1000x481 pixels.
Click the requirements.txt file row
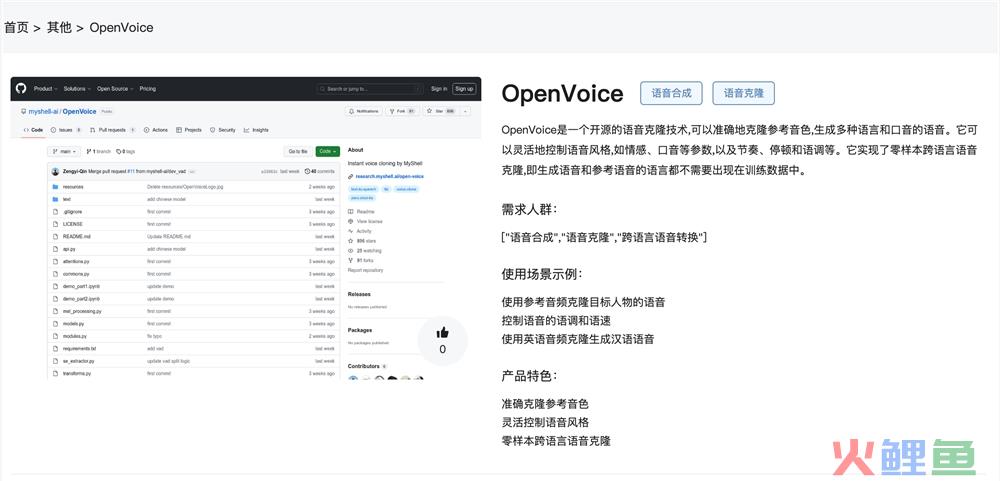tap(193, 348)
